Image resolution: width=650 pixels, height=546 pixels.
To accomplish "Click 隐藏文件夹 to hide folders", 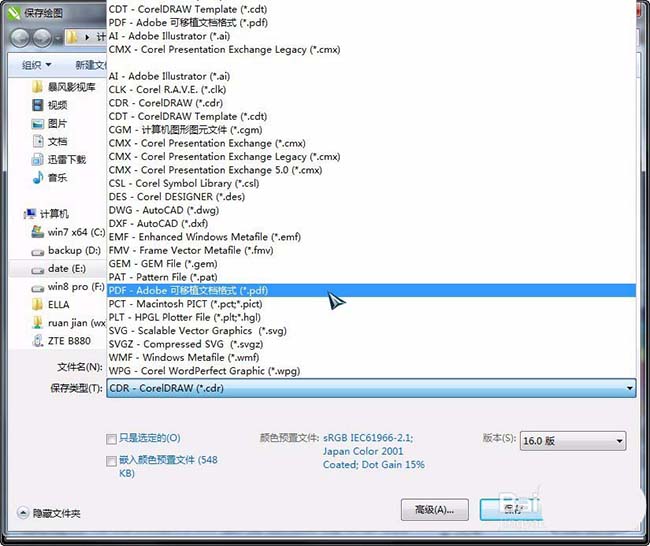I will [49, 513].
